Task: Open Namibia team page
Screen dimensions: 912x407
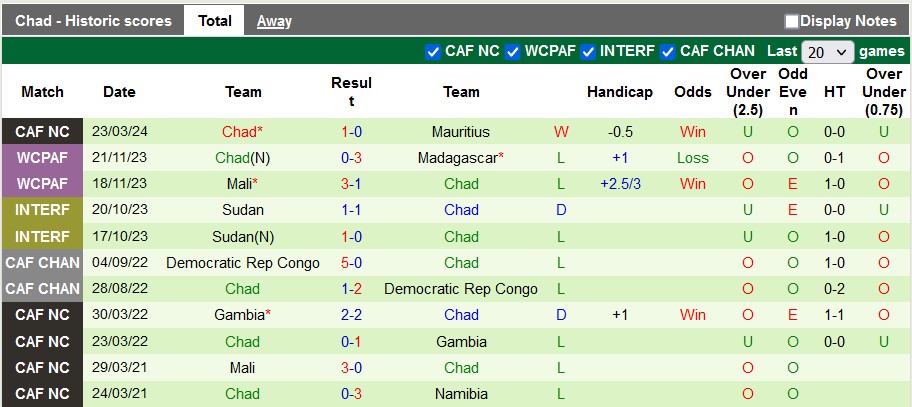Action: [461, 394]
